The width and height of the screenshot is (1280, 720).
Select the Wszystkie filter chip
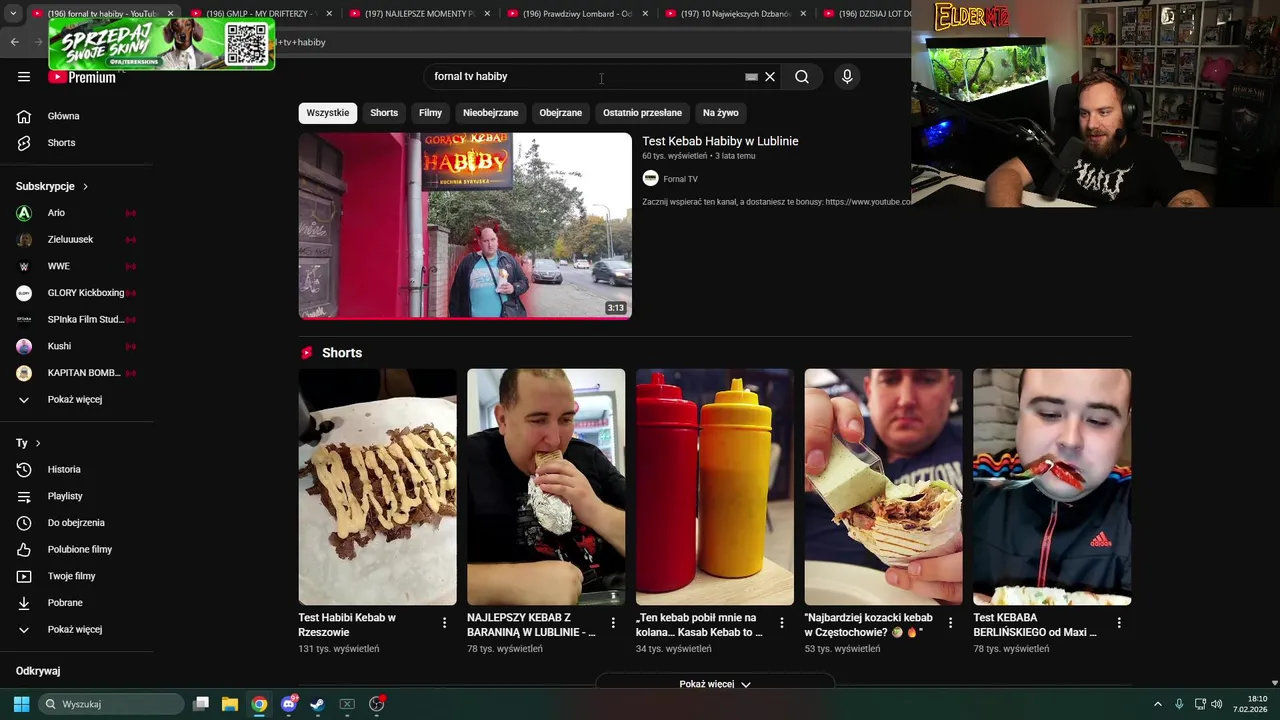328,113
